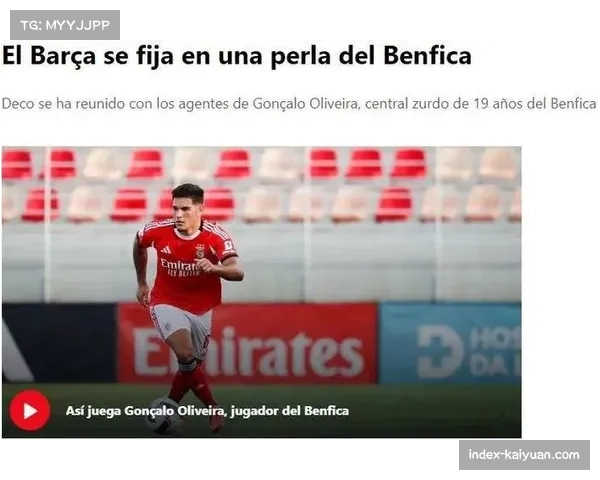This screenshot has width=600, height=480.
Task: Click the sleeve badge on the player's arm
Action: pos(229,246)
